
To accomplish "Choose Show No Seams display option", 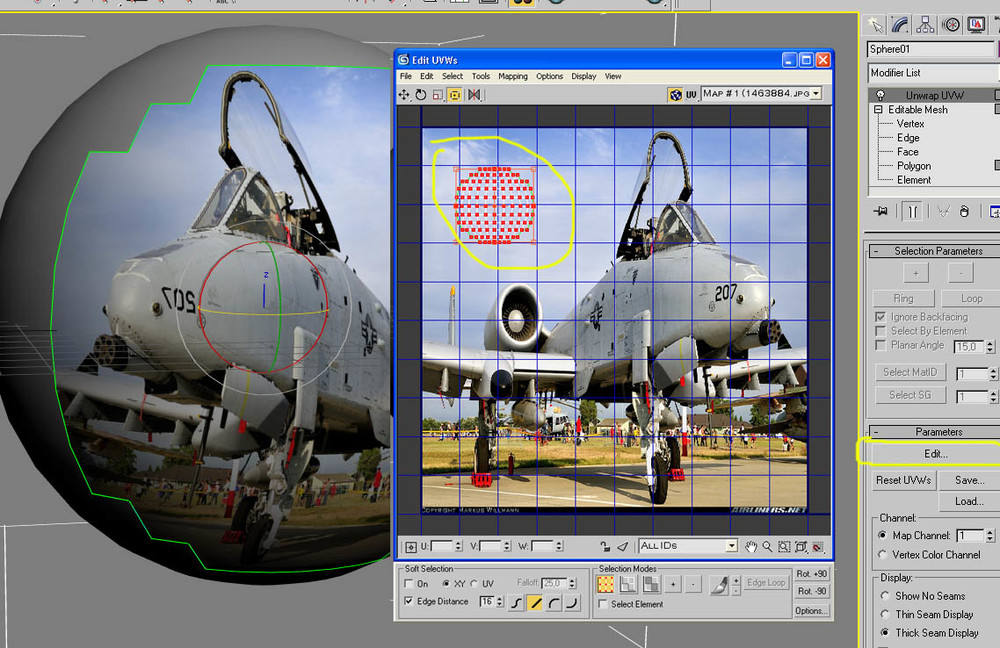I will [x=885, y=596].
